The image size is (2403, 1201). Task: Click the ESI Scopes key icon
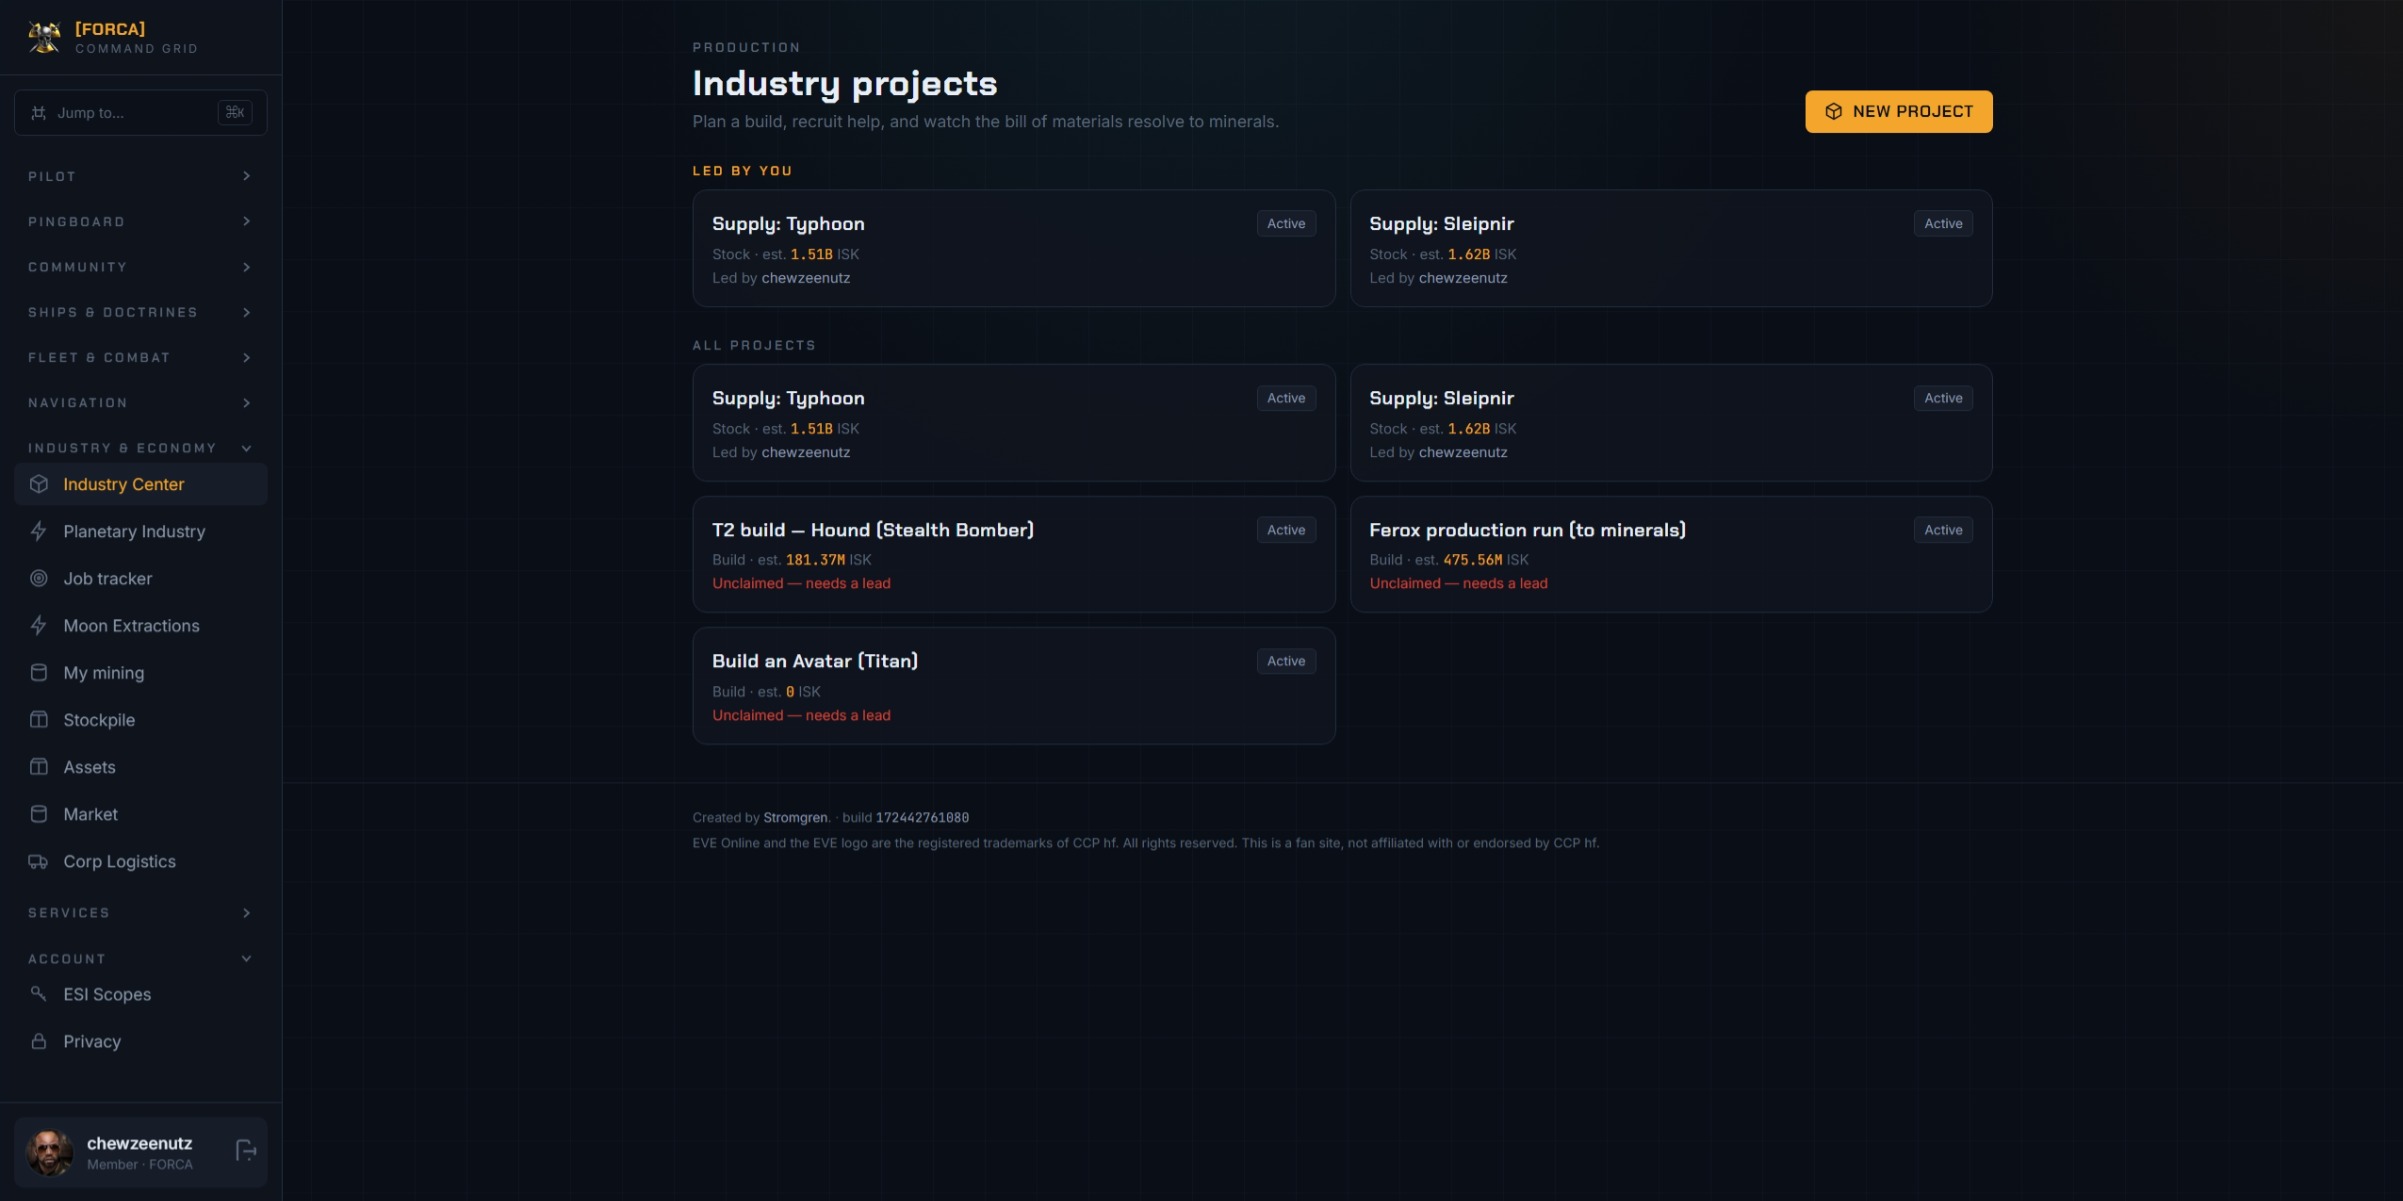point(39,993)
